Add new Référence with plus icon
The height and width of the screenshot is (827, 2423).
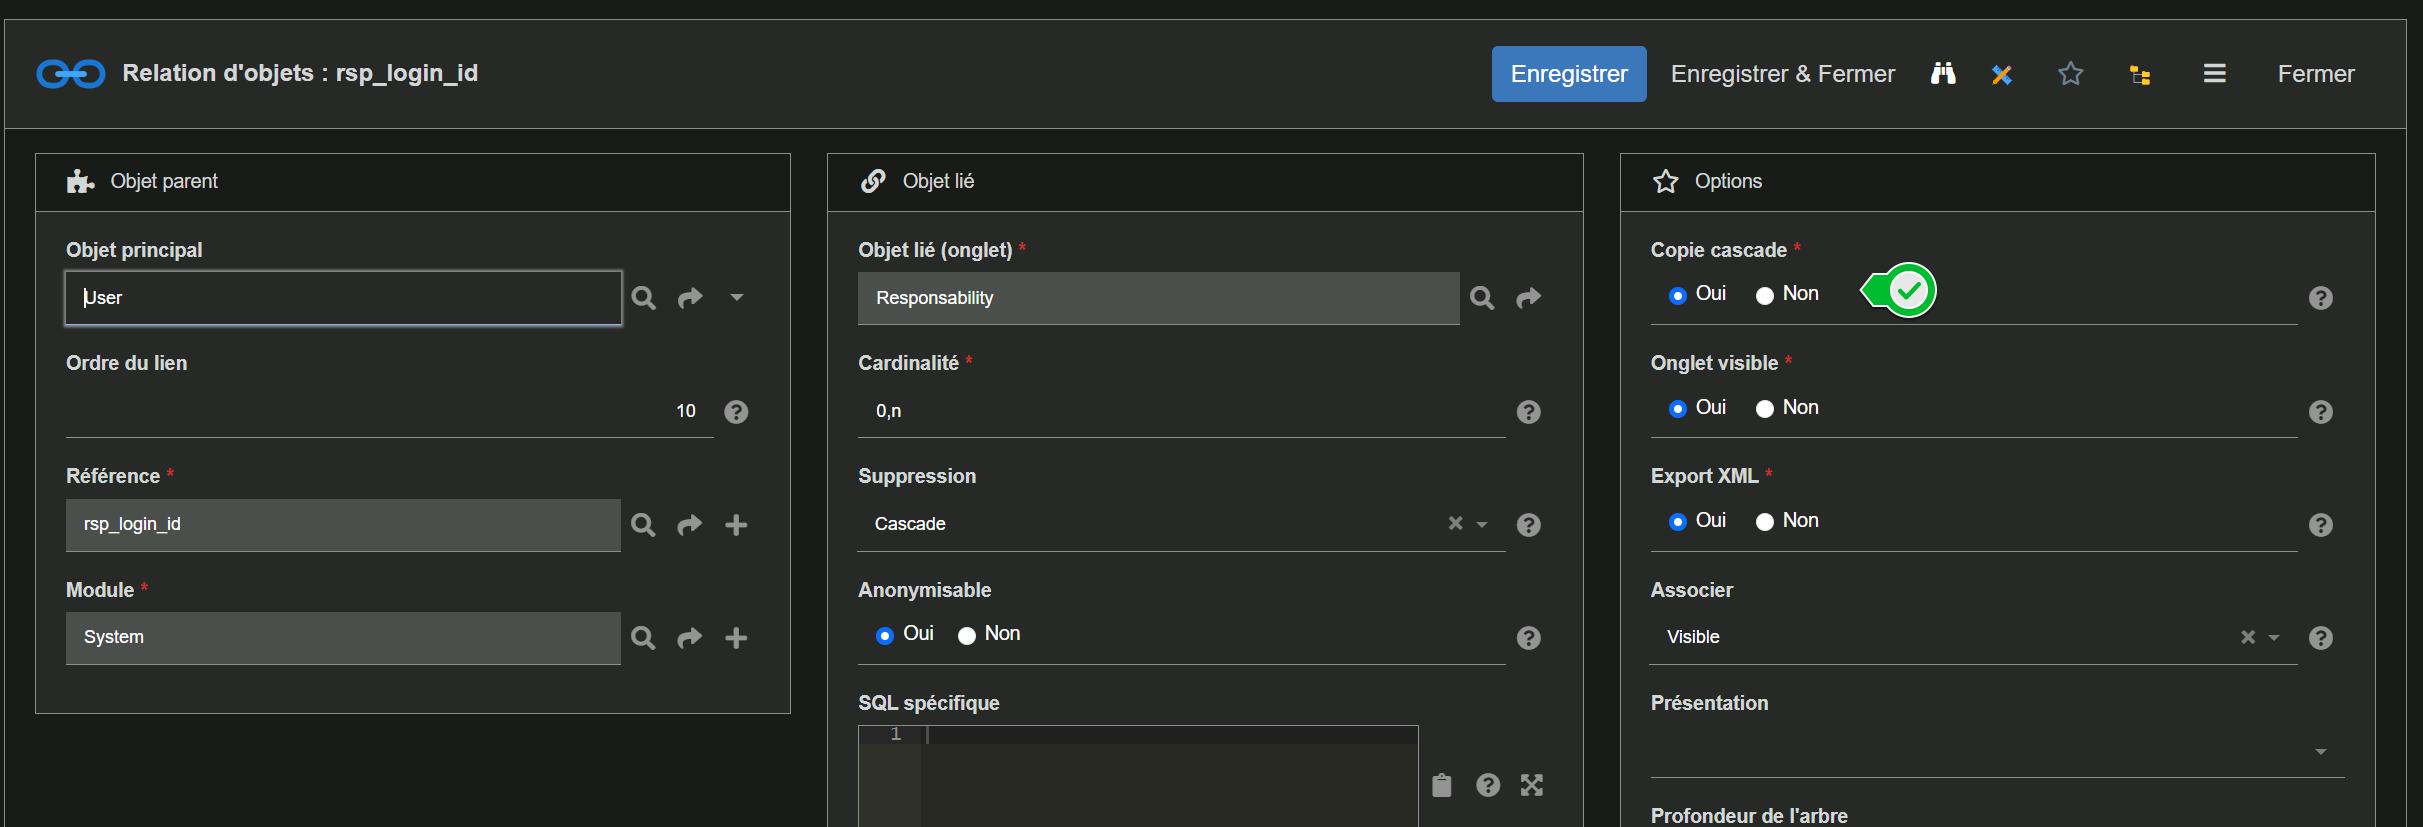[736, 525]
